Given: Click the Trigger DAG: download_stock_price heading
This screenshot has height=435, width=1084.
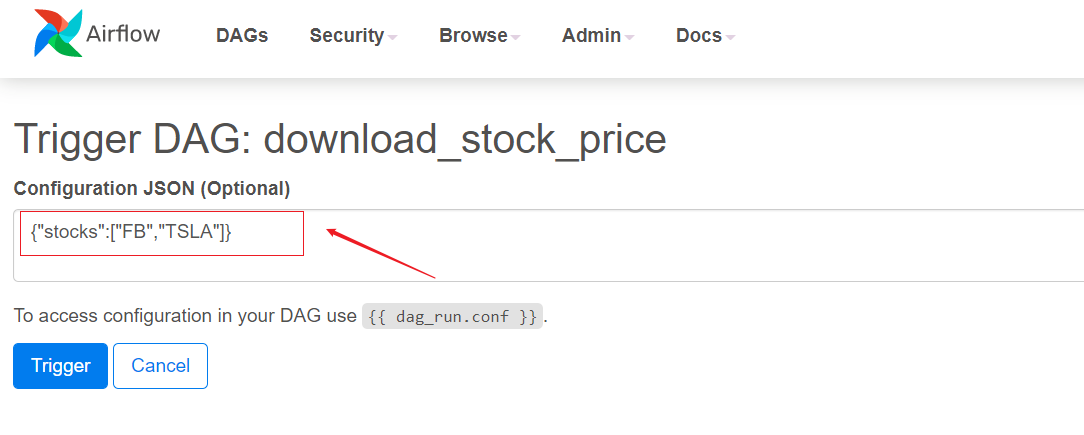Looking at the screenshot, I should click(x=340, y=140).
